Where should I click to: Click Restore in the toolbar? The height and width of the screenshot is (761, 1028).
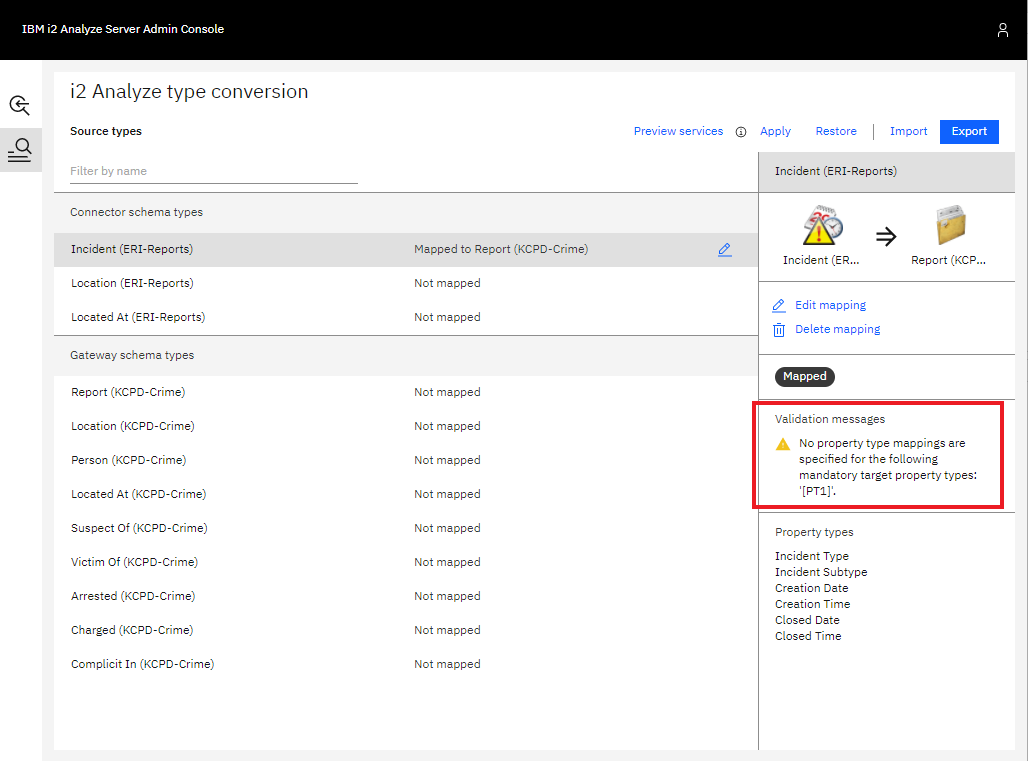(x=835, y=131)
